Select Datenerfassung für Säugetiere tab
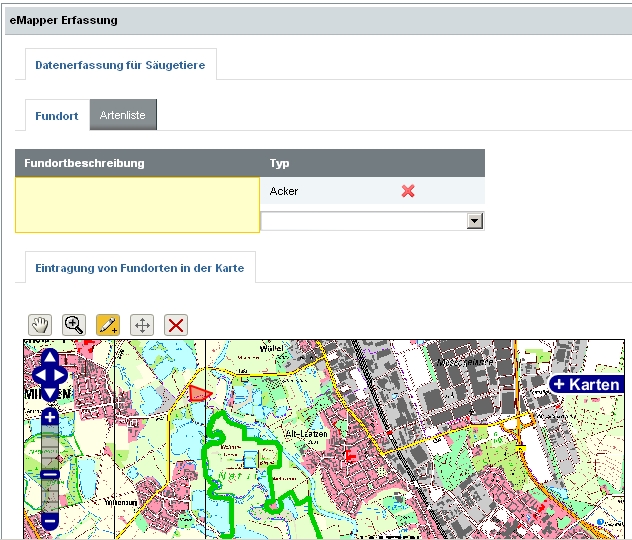 pos(120,65)
